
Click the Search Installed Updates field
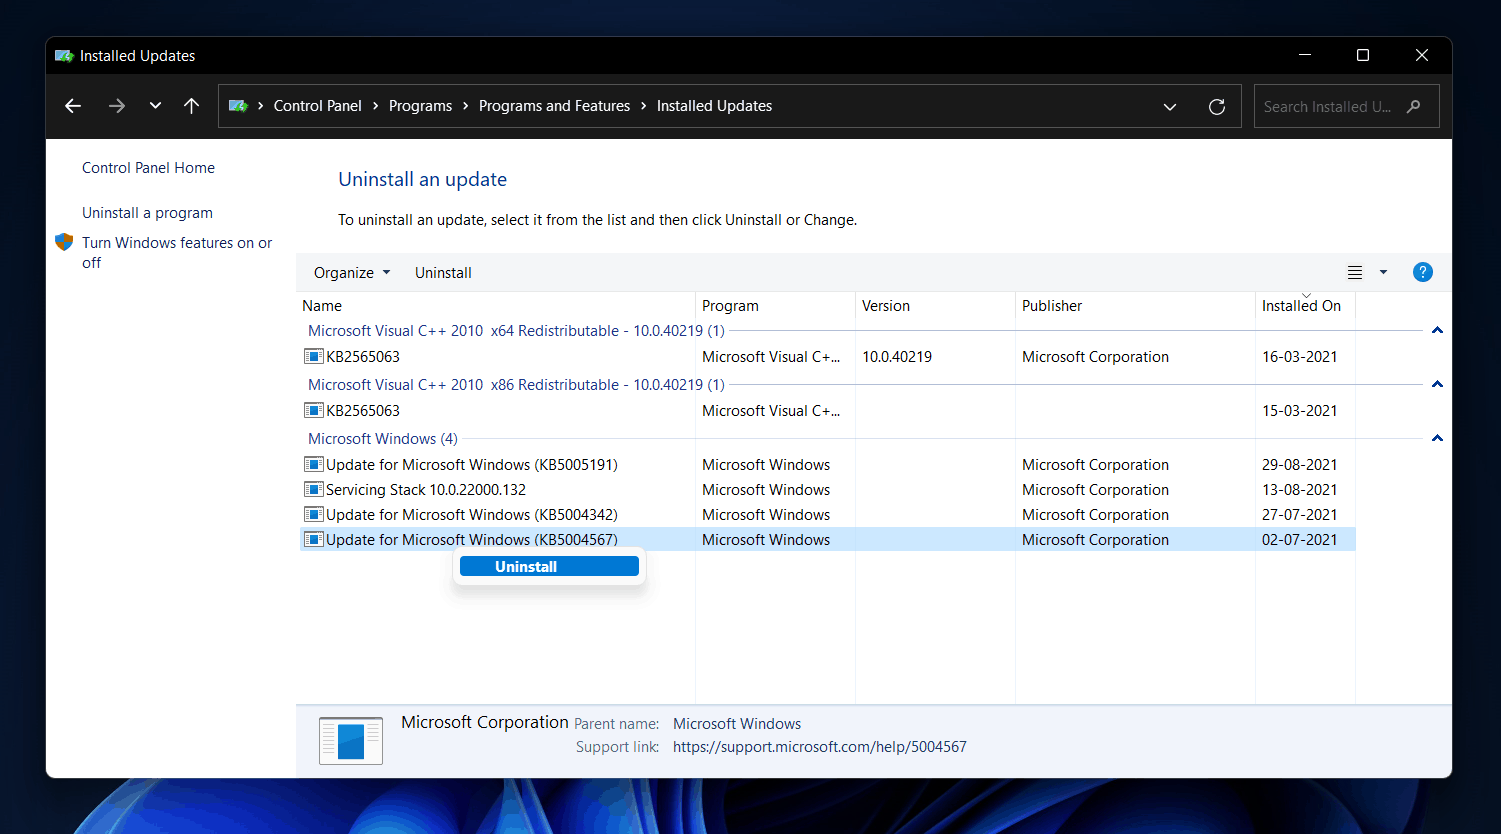pos(1328,106)
